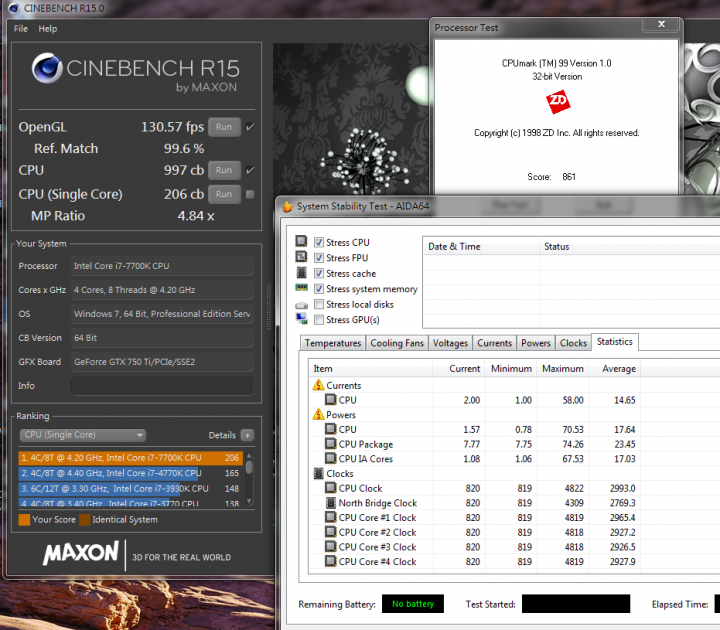Click the icon next to CPU Core #4 Clock

pyautogui.click(x=331, y=561)
